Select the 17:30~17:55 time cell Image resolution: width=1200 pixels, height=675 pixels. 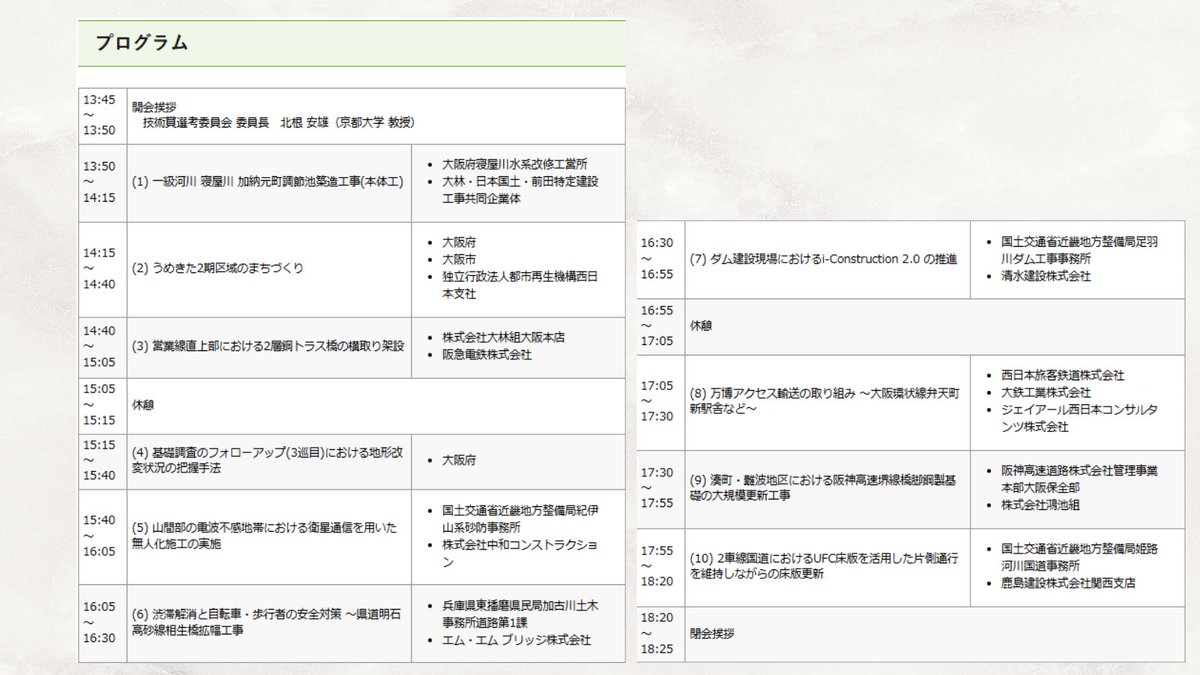click(661, 489)
